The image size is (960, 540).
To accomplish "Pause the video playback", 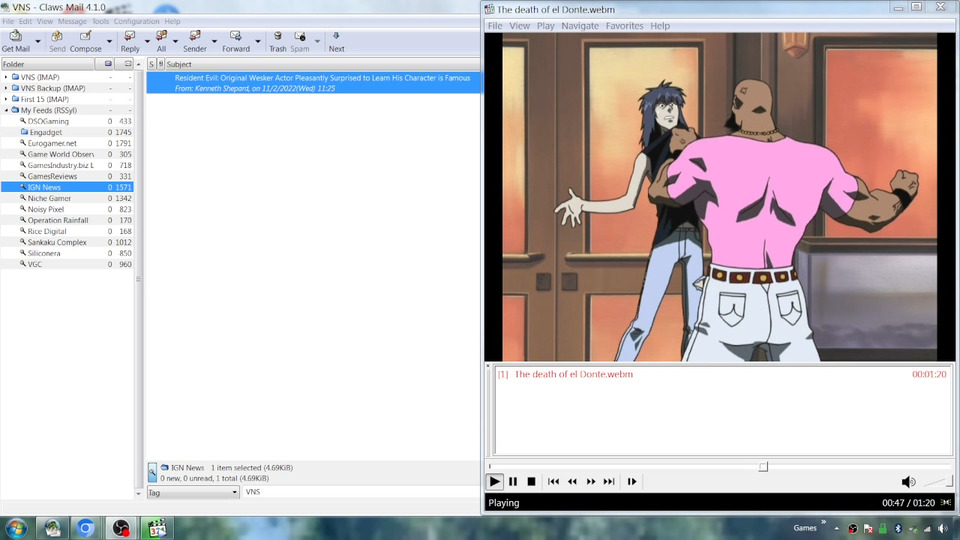I will tap(513, 482).
